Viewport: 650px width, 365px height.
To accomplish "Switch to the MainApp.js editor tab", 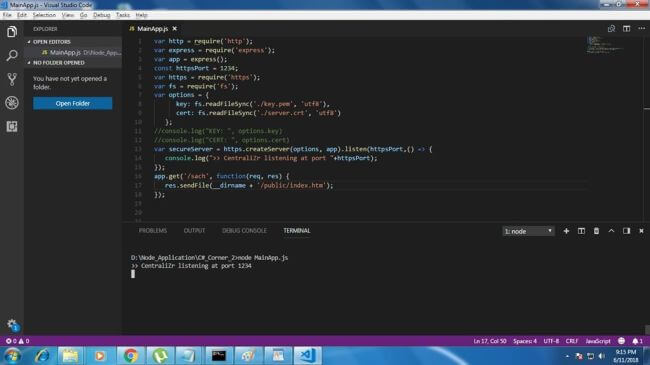I will 153,29.
